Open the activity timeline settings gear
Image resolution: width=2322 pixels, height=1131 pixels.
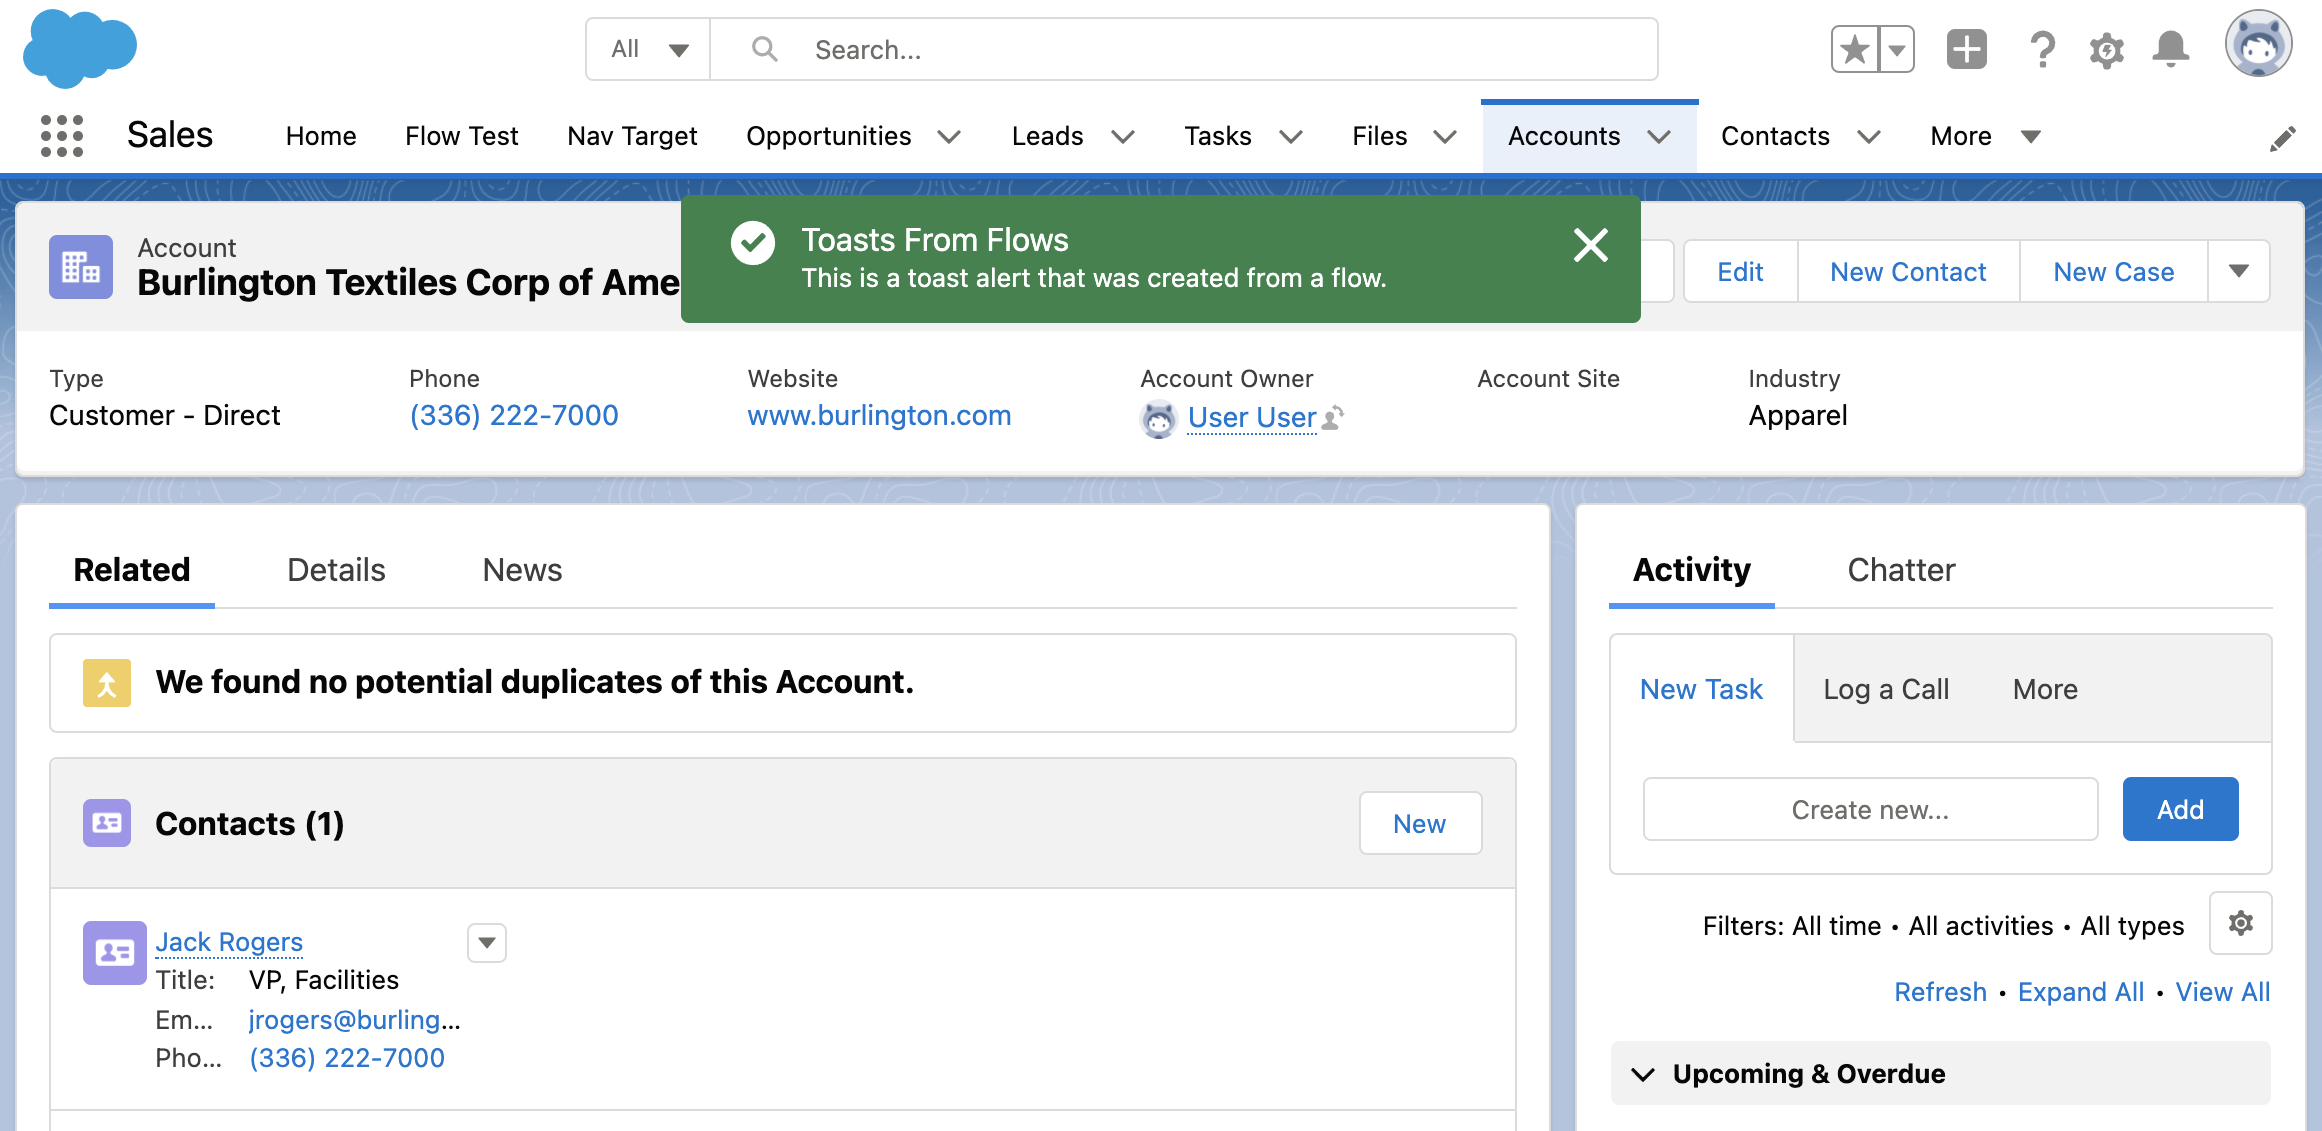[2241, 923]
